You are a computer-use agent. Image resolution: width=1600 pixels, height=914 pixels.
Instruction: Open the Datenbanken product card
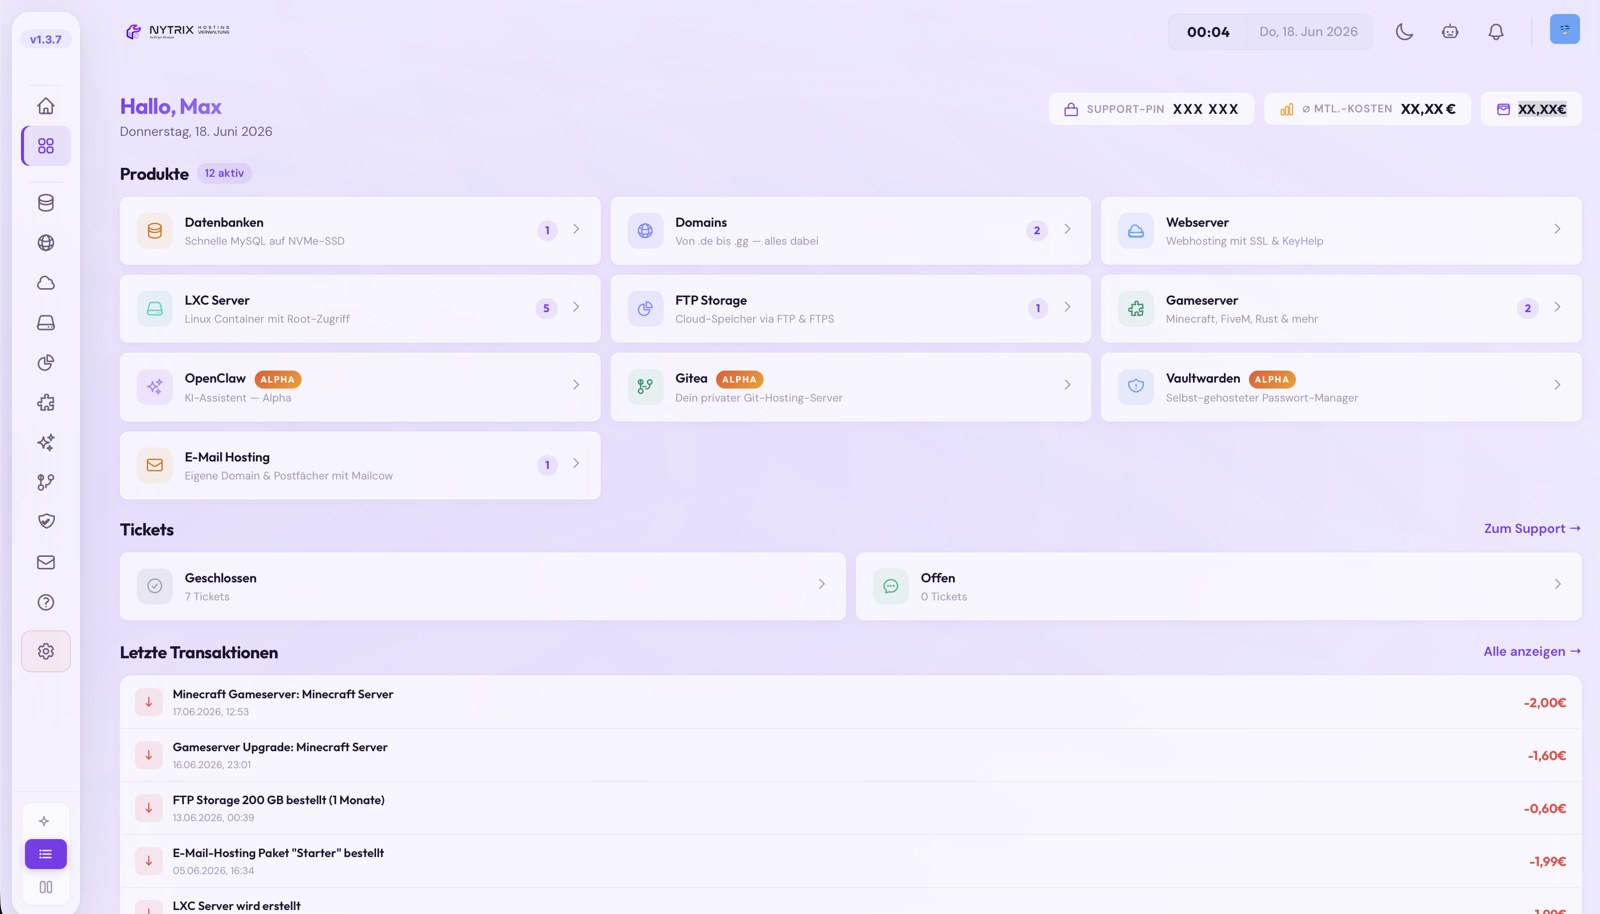point(360,231)
